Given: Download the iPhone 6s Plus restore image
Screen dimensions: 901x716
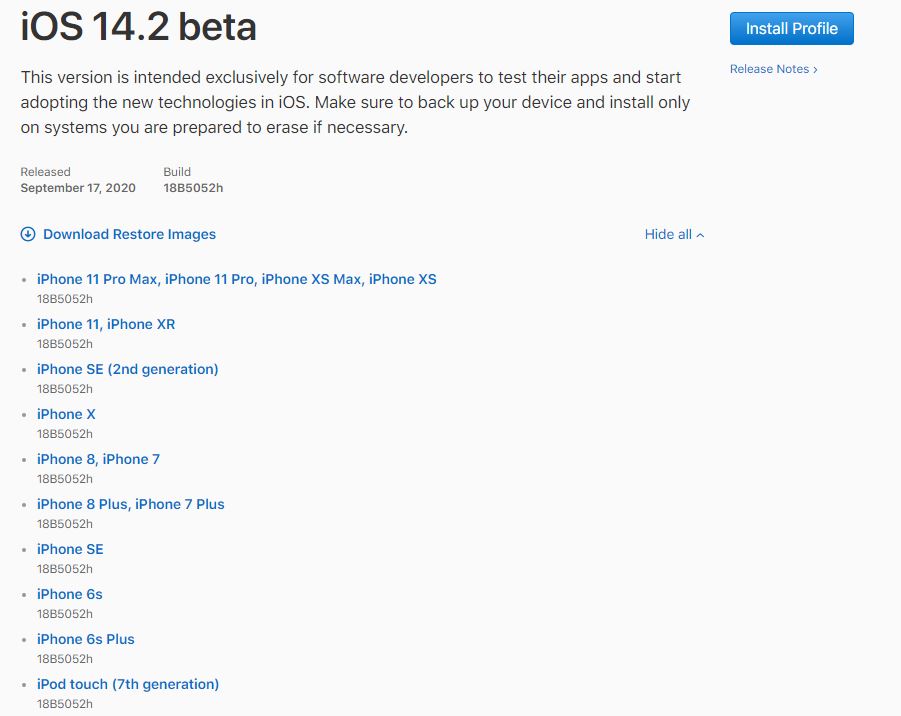Looking at the screenshot, I should click(x=85, y=639).
